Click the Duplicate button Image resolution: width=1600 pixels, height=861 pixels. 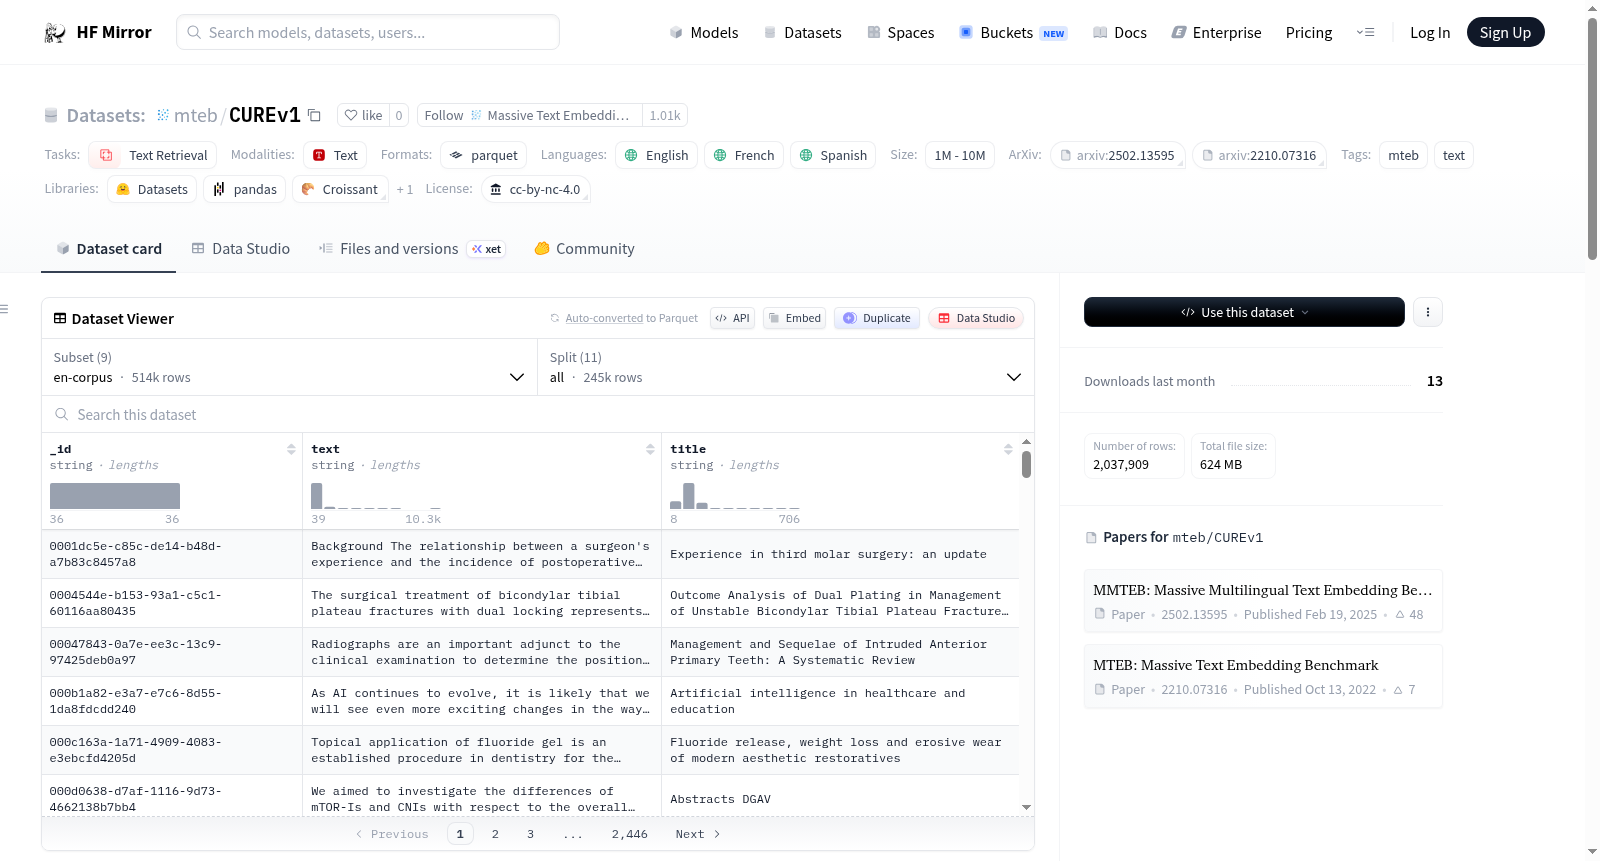click(x=877, y=318)
